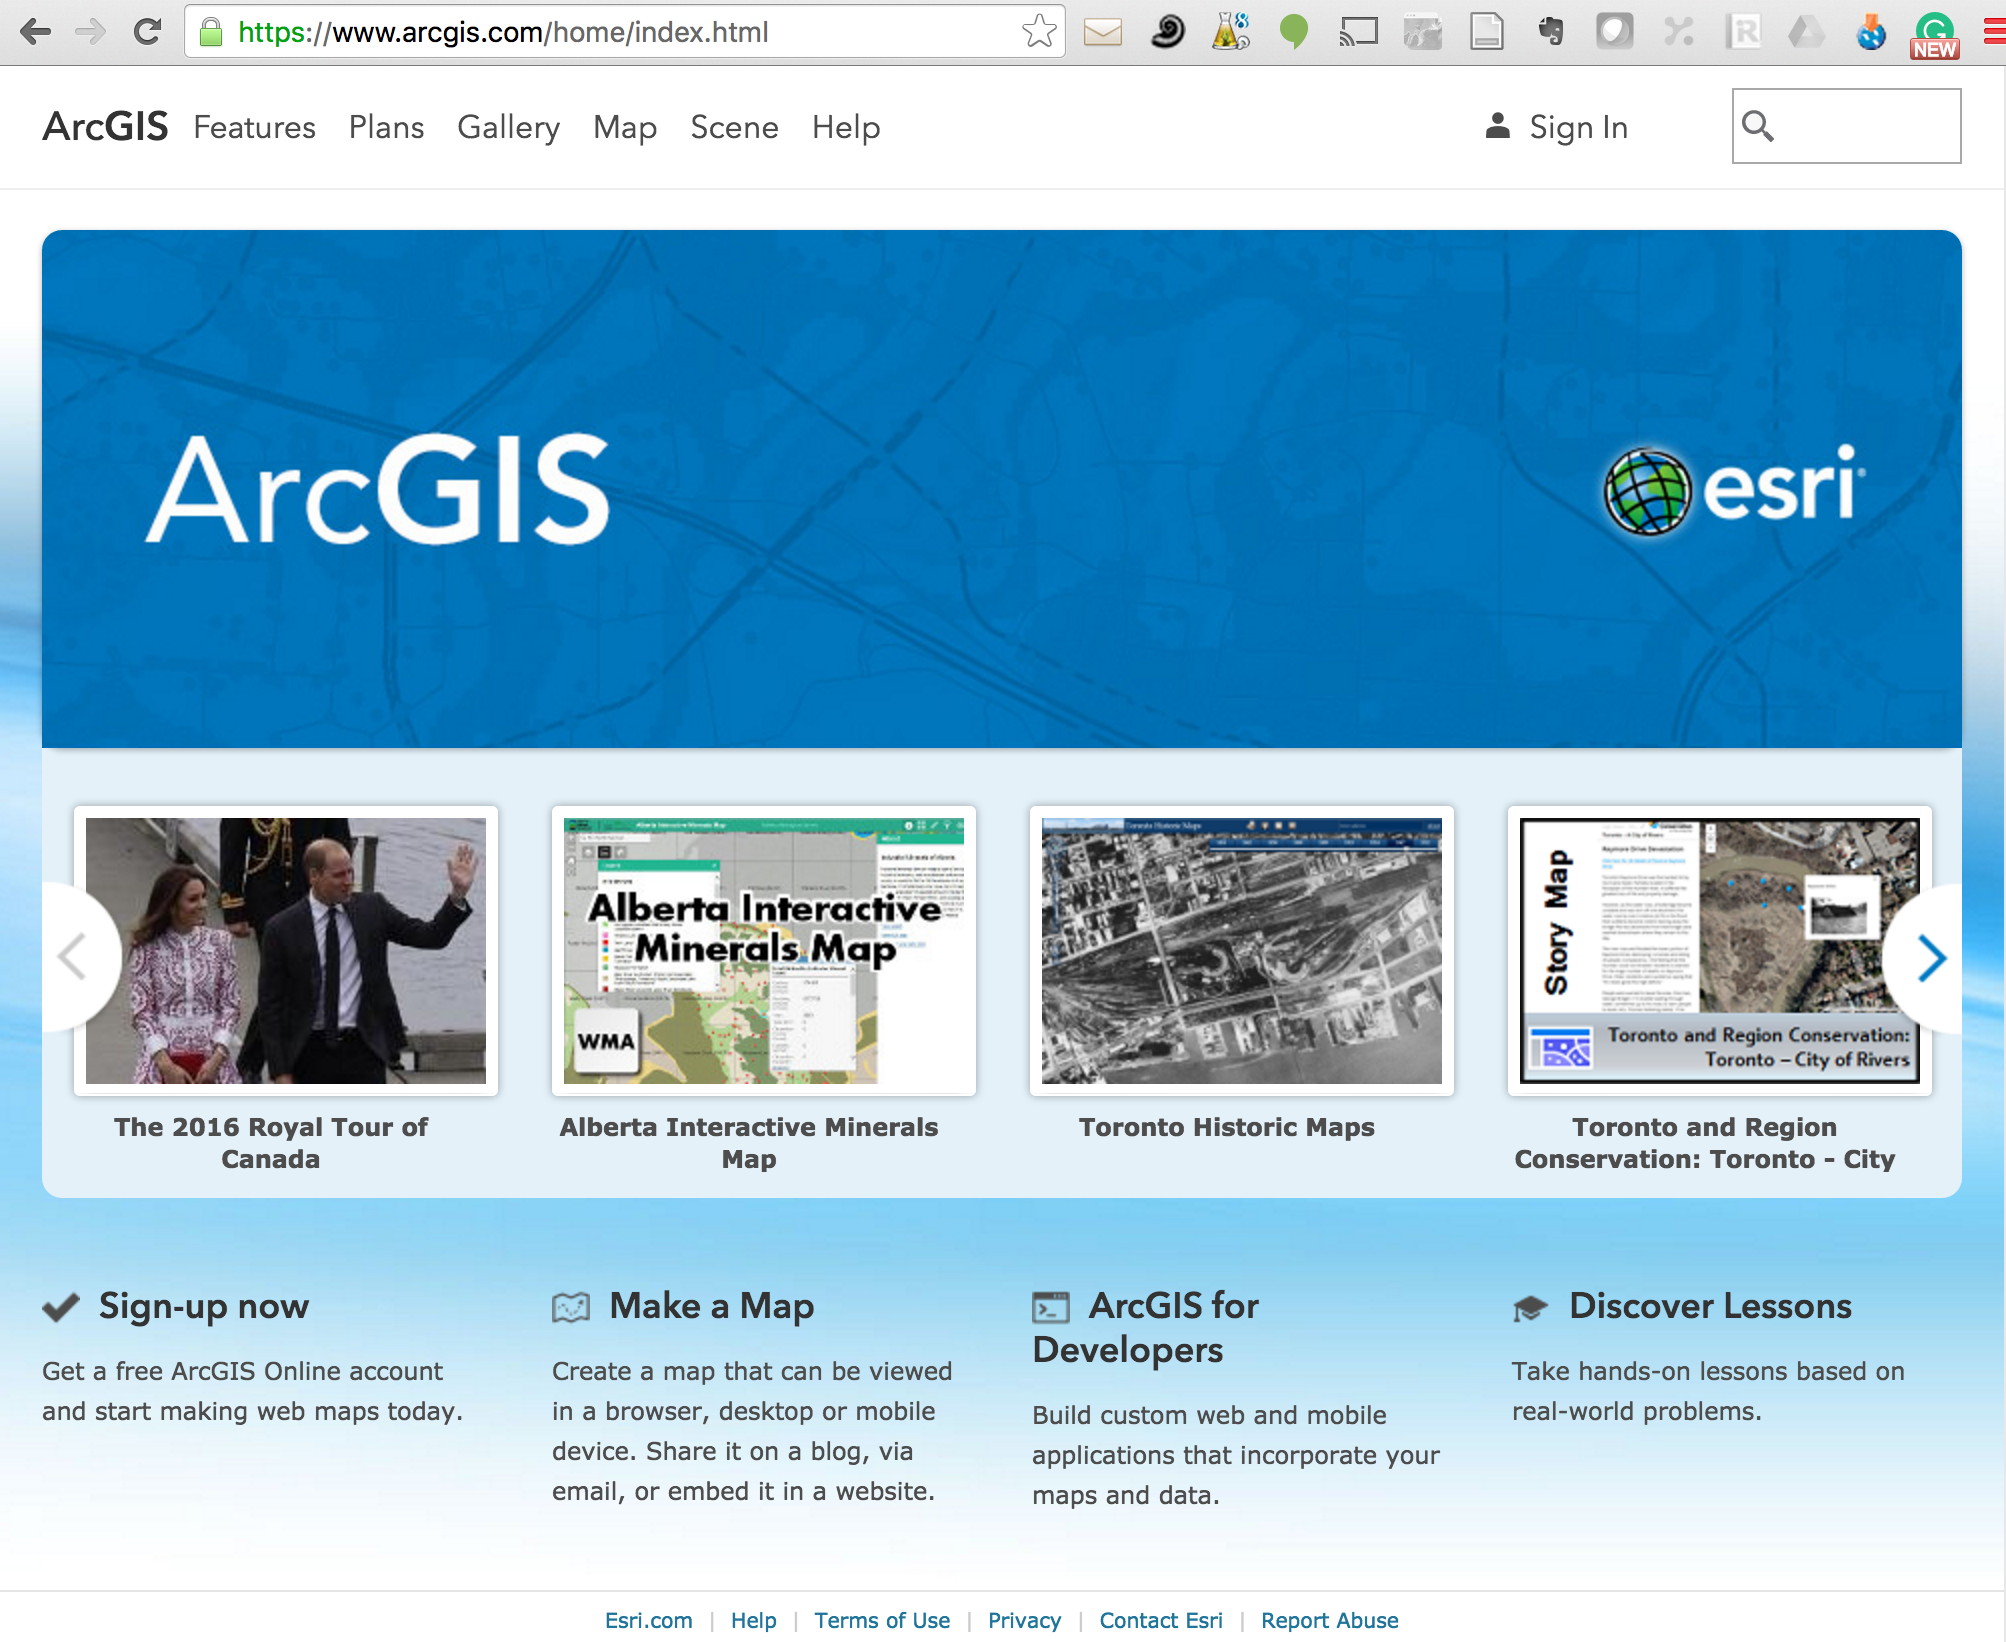Click the blank page extension icon

point(1487,32)
